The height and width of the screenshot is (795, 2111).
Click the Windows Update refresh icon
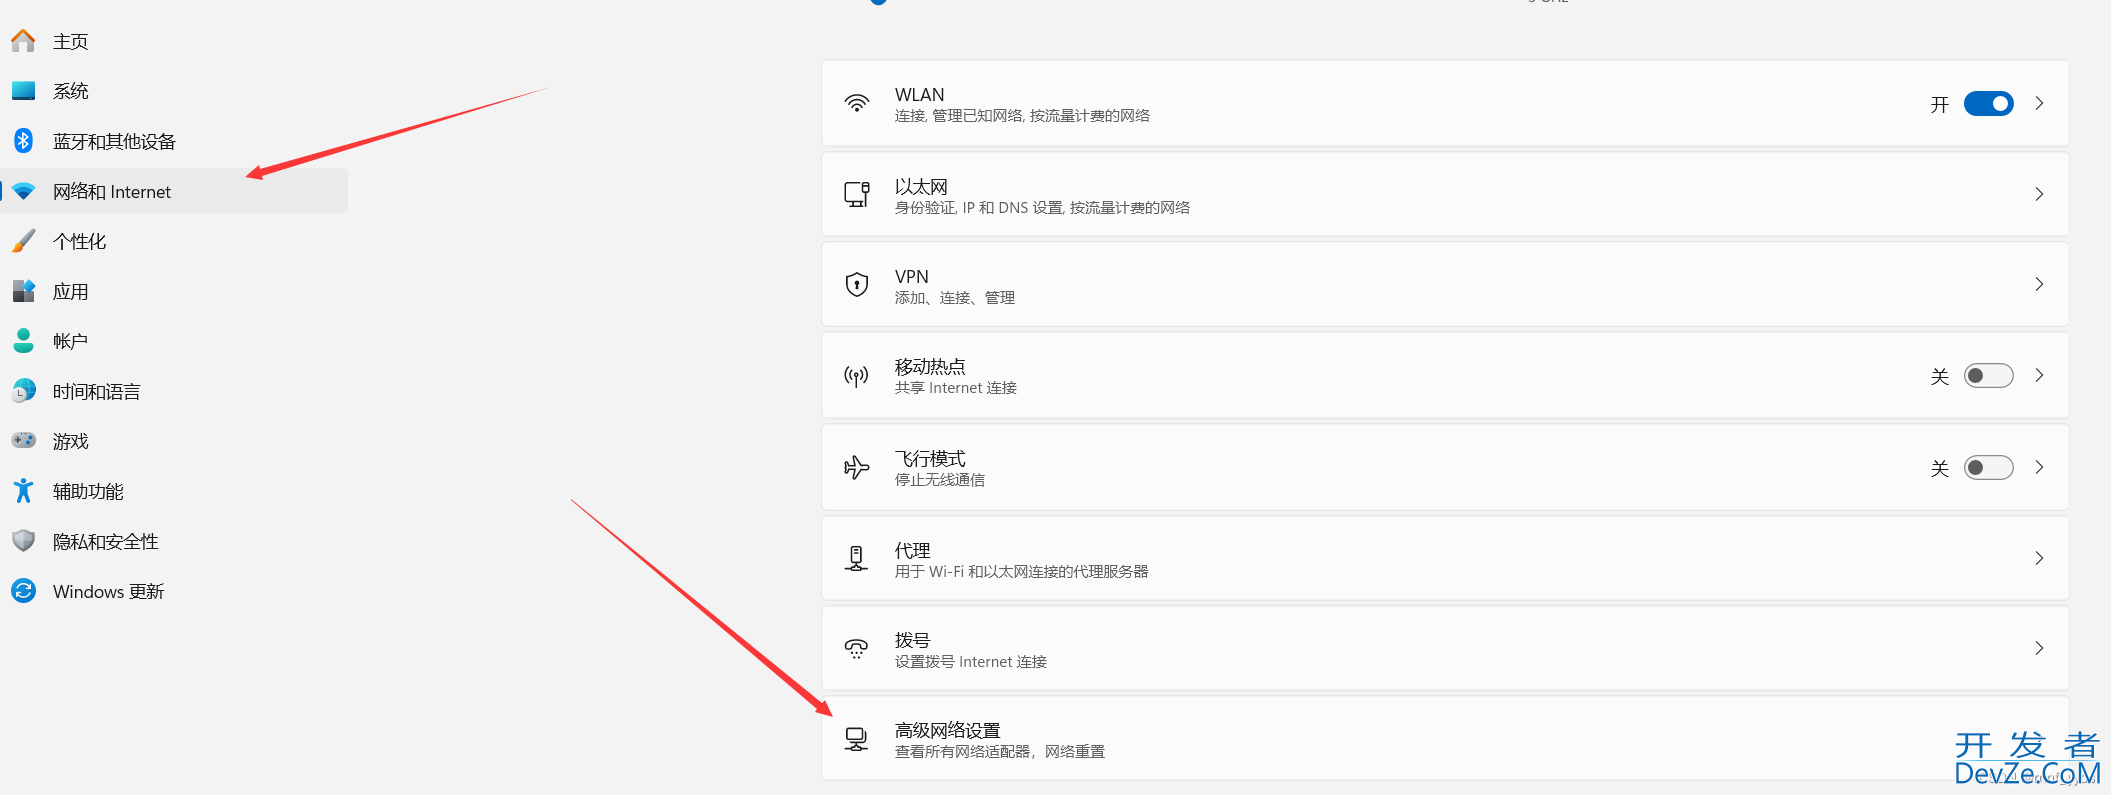[23, 591]
